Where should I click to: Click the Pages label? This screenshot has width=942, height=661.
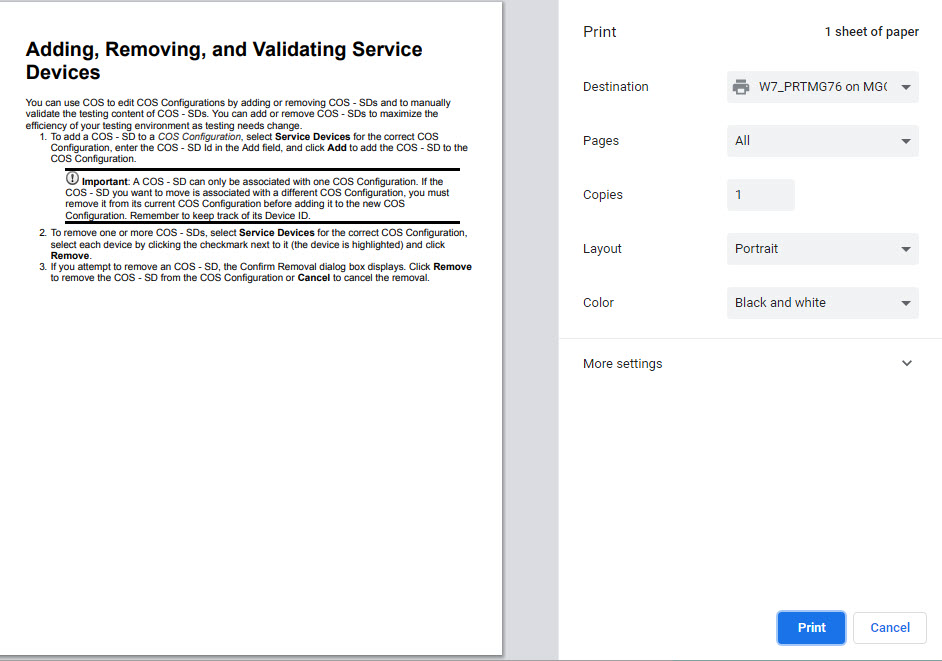coord(600,141)
